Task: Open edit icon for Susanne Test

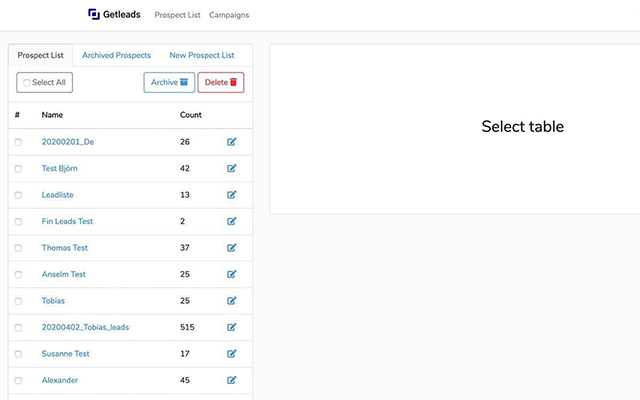Action: (x=231, y=353)
